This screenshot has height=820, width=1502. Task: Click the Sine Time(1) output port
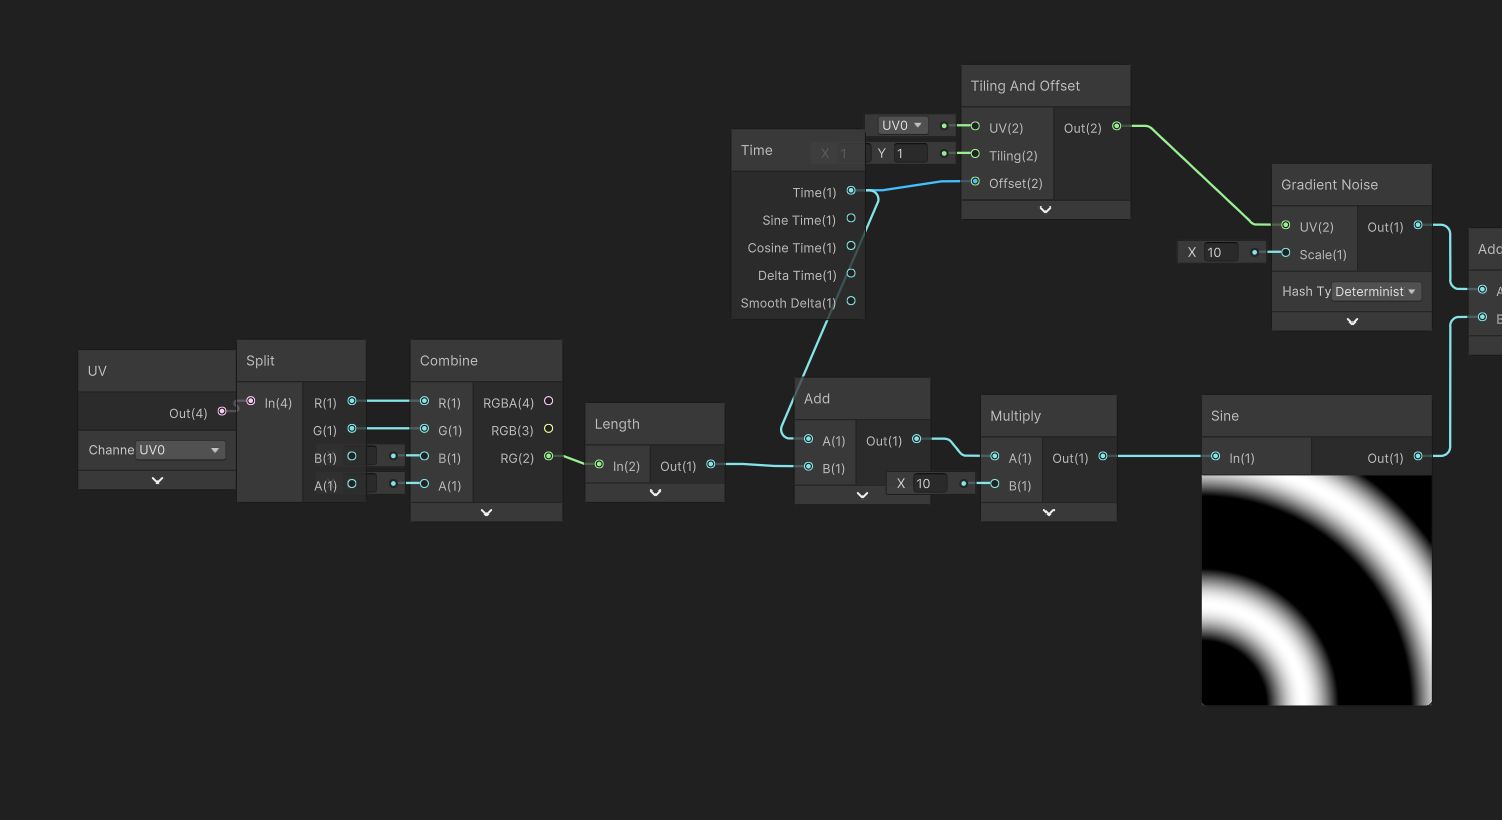pyautogui.click(x=851, y=218)
